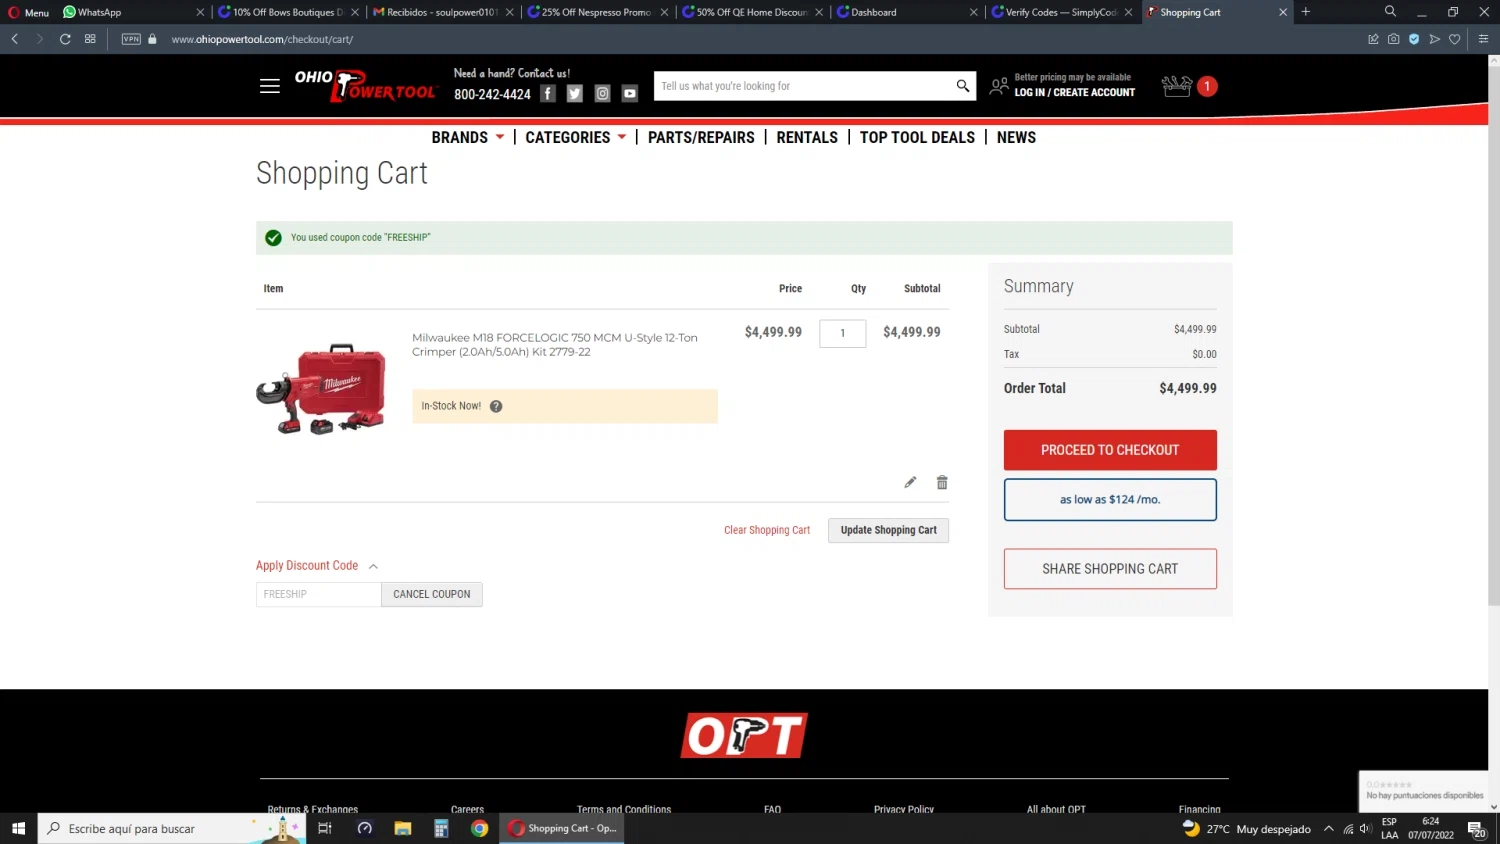
Task: Open NEWS menu item
Action: click(1016, 137)
